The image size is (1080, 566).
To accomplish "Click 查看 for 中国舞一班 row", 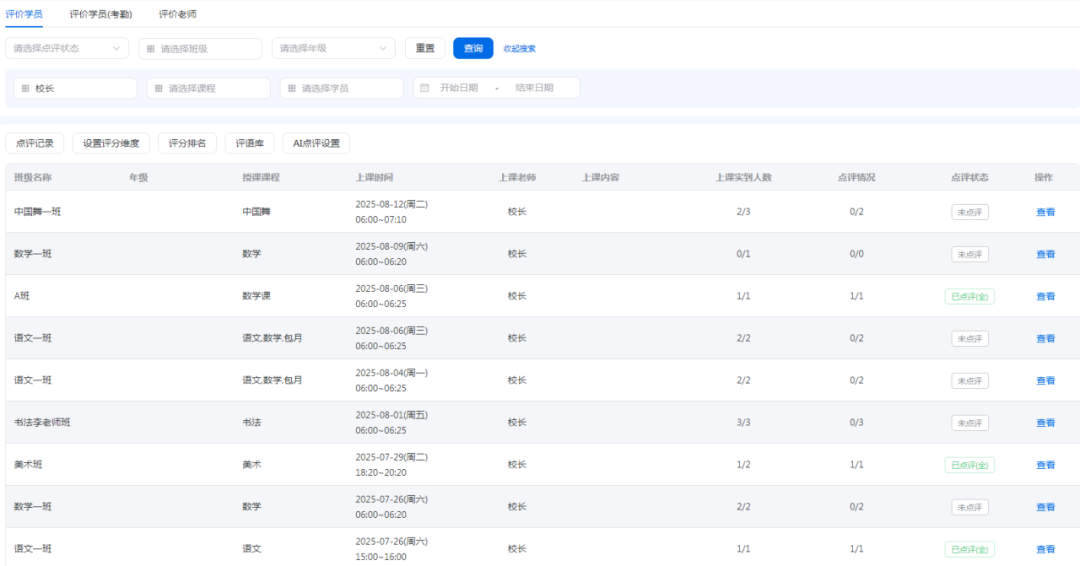I will point(1045,212).
